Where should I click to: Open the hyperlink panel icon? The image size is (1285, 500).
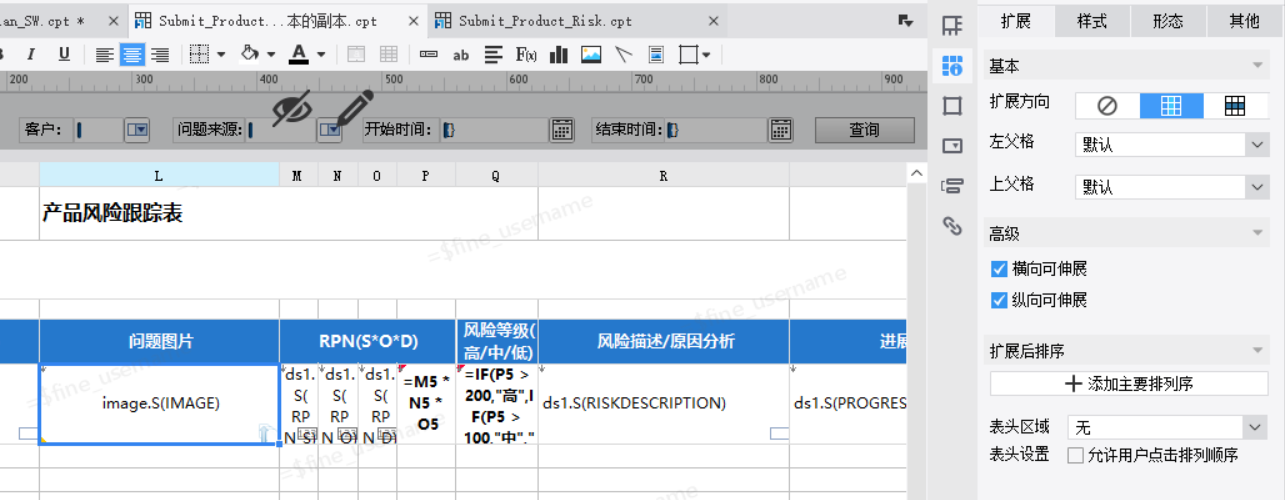[952, 226]
